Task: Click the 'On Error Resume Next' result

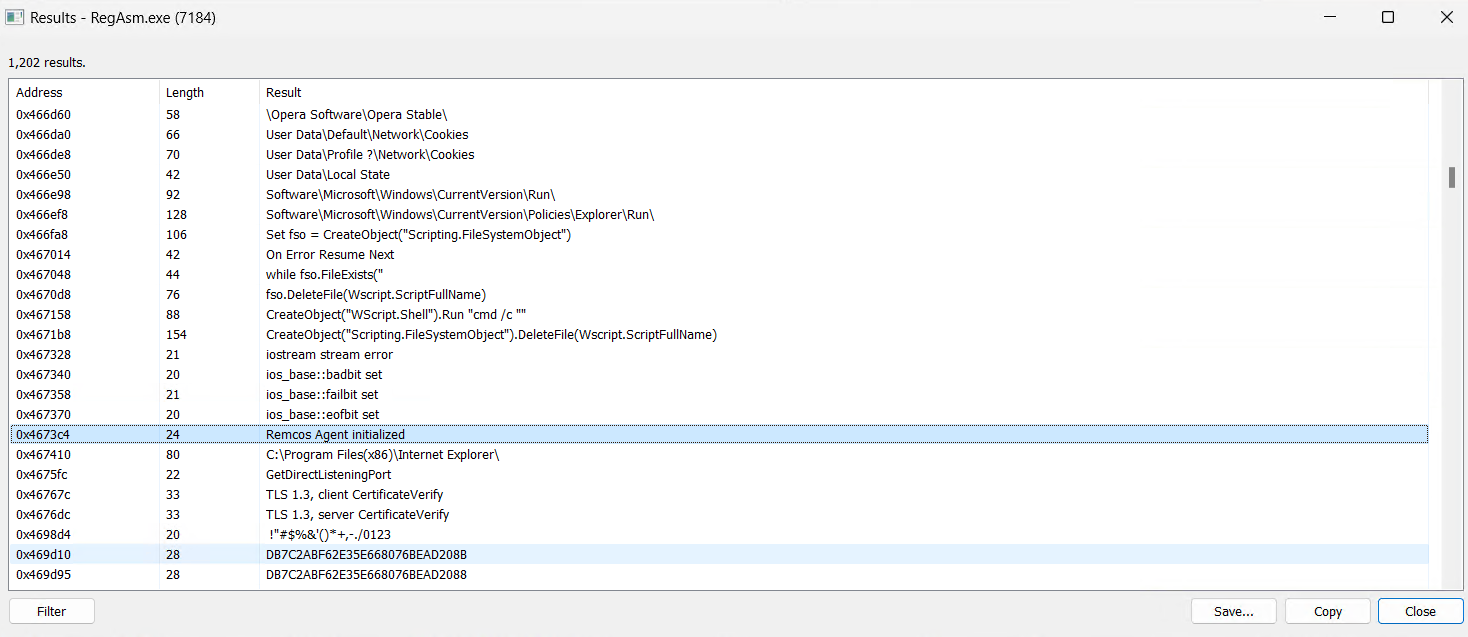Action: [x=330, y=254]
